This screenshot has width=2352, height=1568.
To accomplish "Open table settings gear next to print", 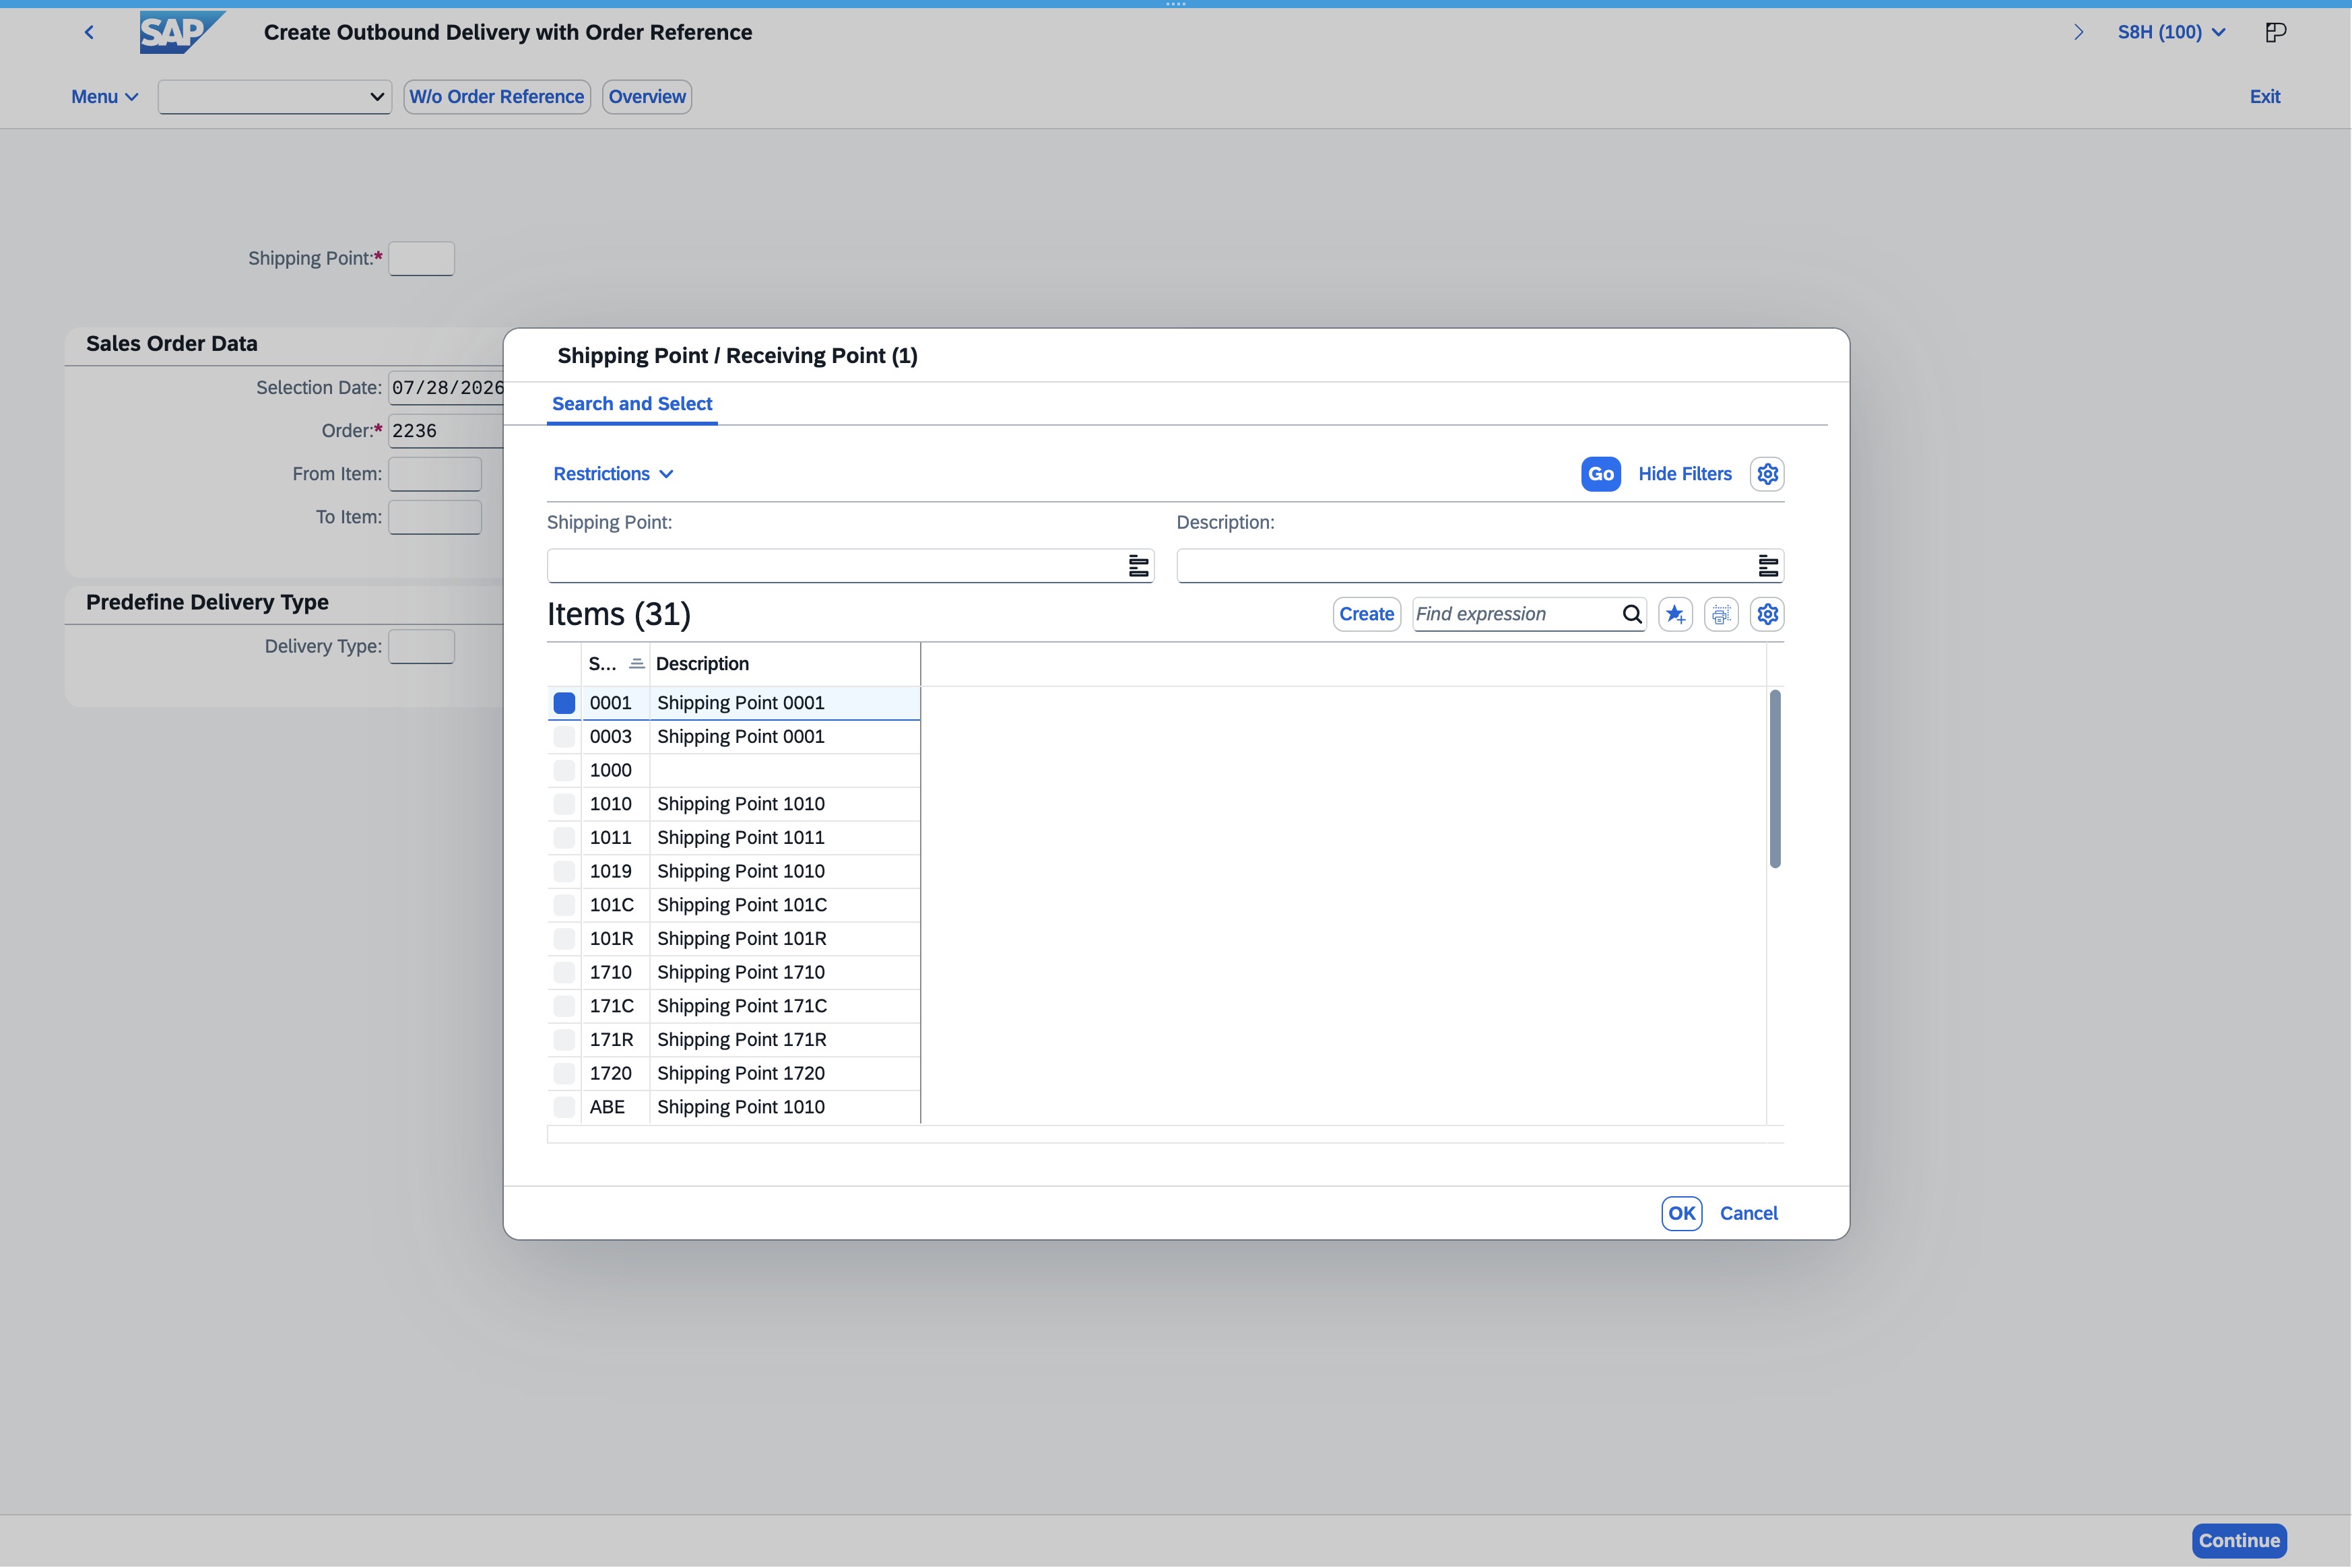I will click(x=1767, y=614).
